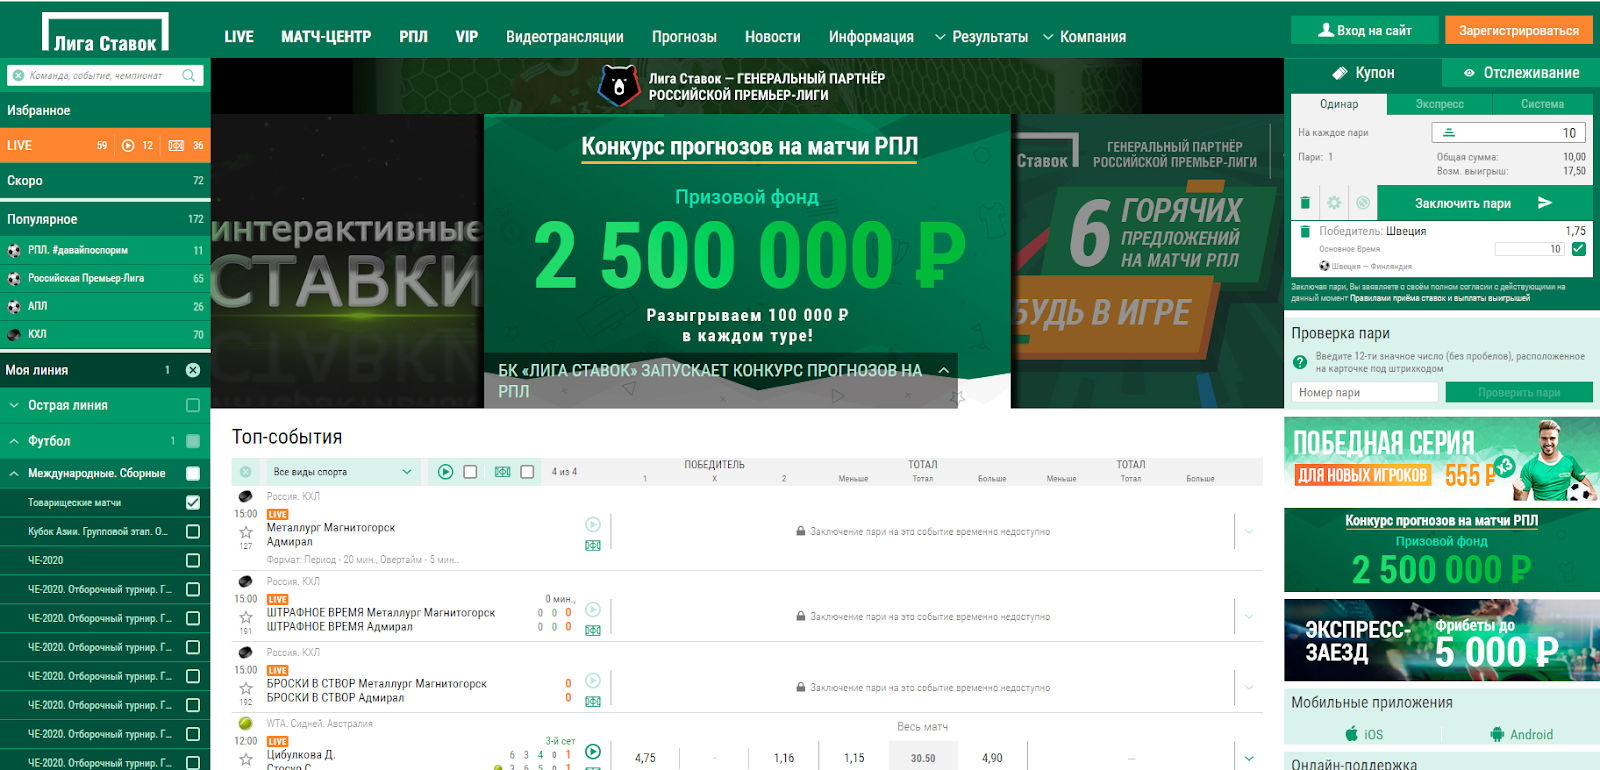Viewport: 1600px width, 770px height.
Task: Click the Российская Премьер-Лига row
Action: 105,278
